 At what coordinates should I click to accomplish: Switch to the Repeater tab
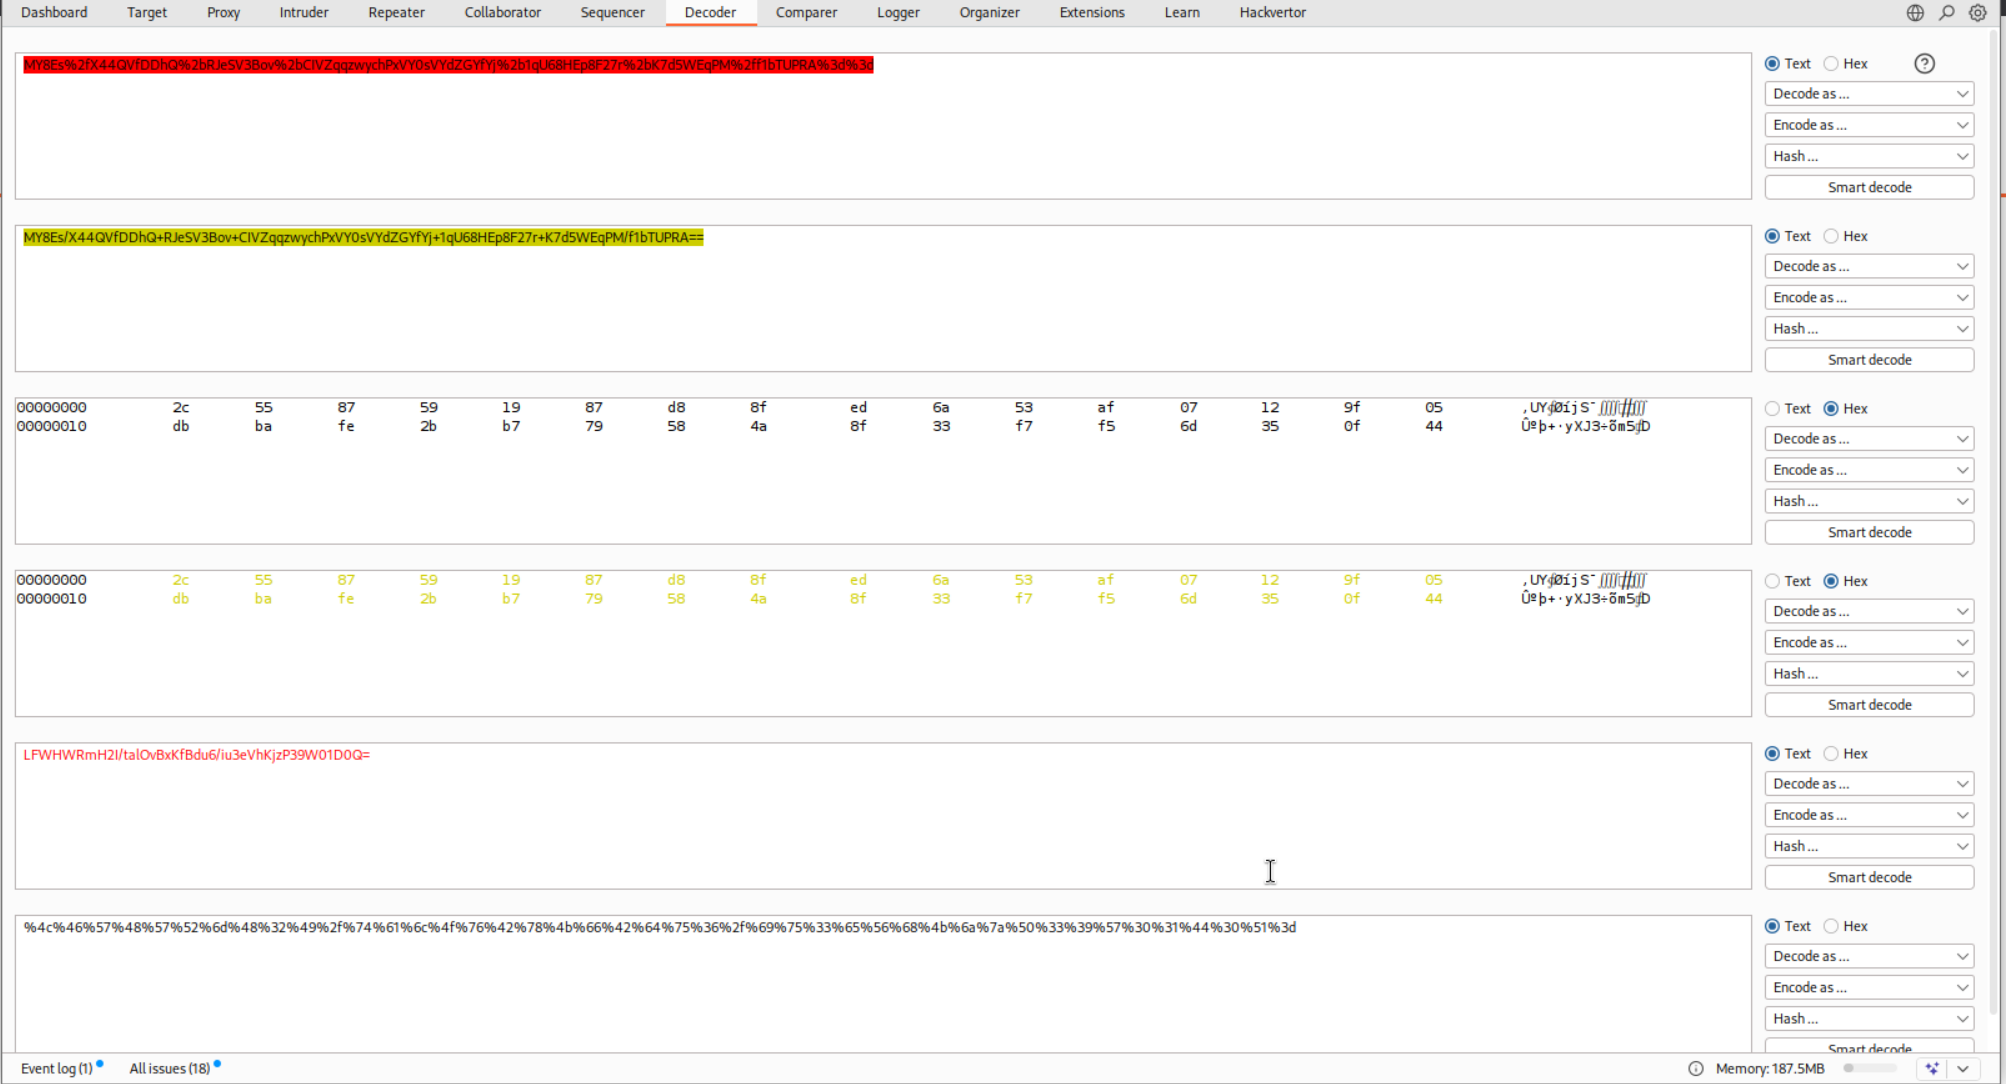396,13
